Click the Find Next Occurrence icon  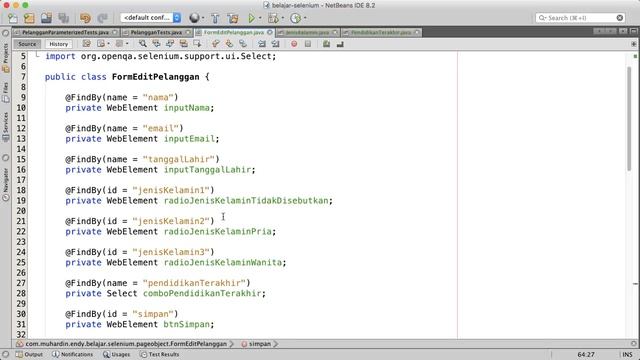170,44
